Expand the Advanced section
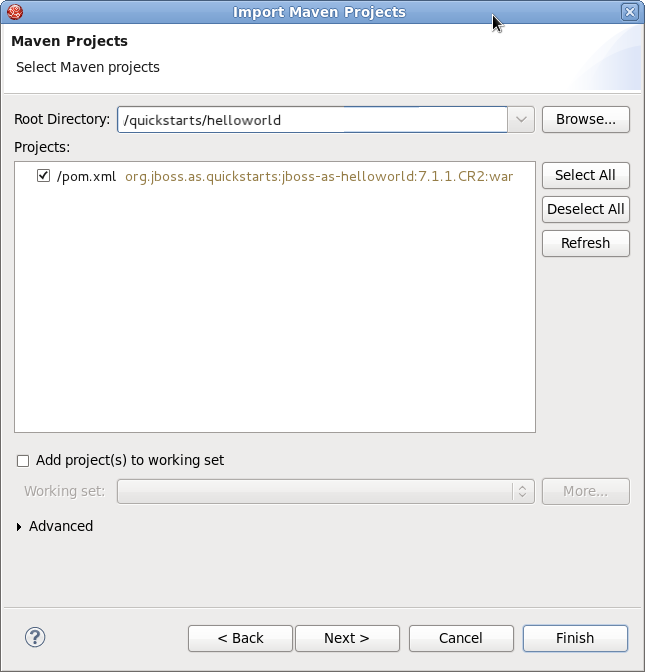The width and height of the screenshot is (645, 672). [19, 526]
